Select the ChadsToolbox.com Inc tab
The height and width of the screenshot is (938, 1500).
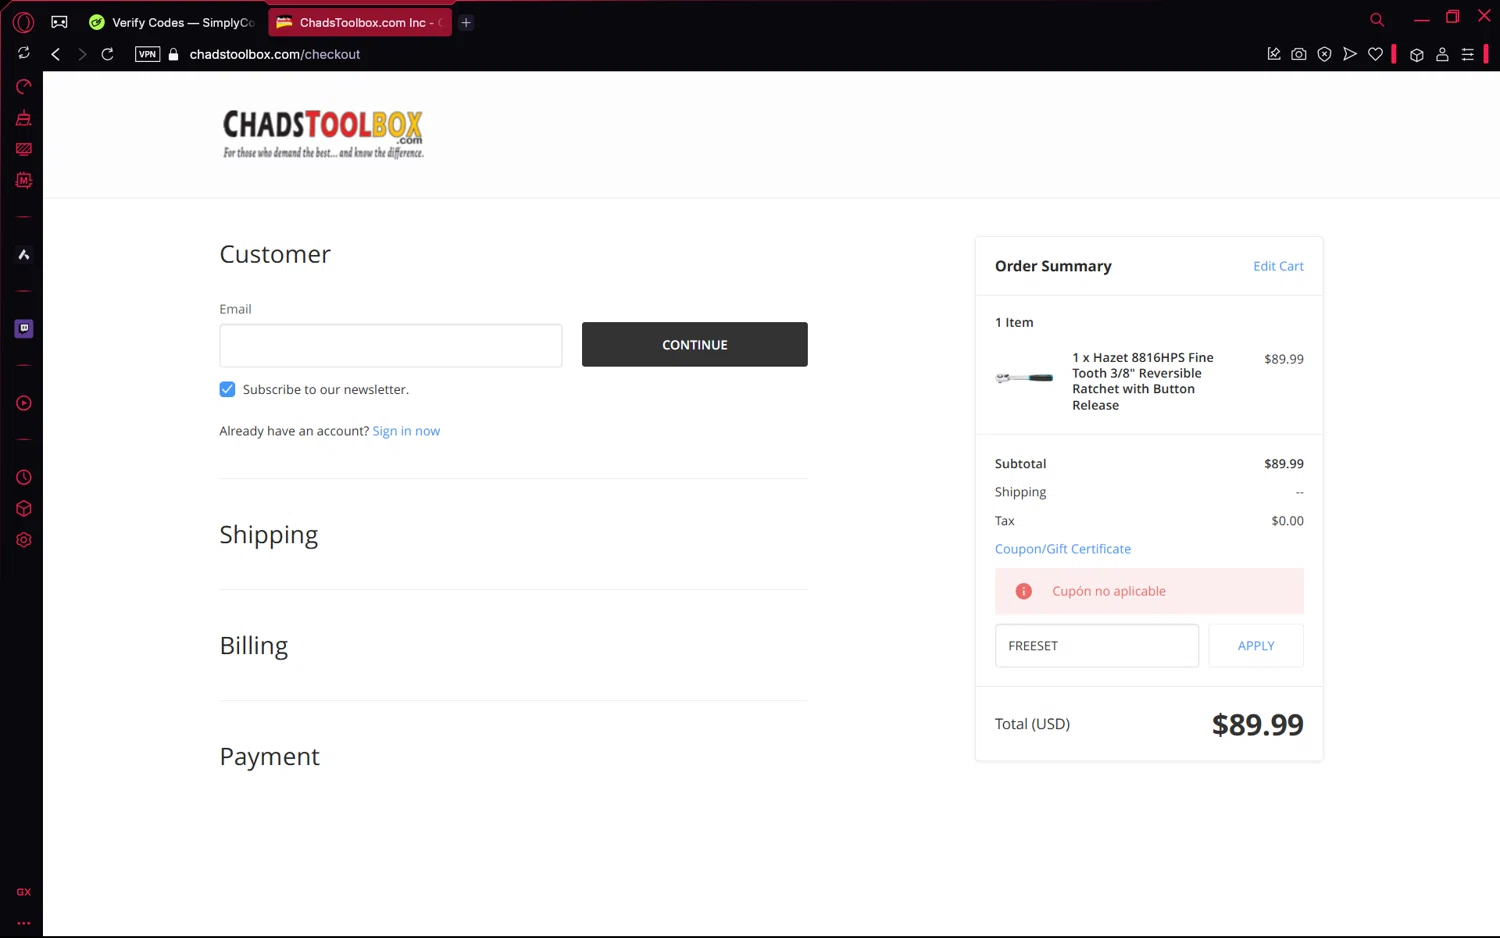point(360,22)
